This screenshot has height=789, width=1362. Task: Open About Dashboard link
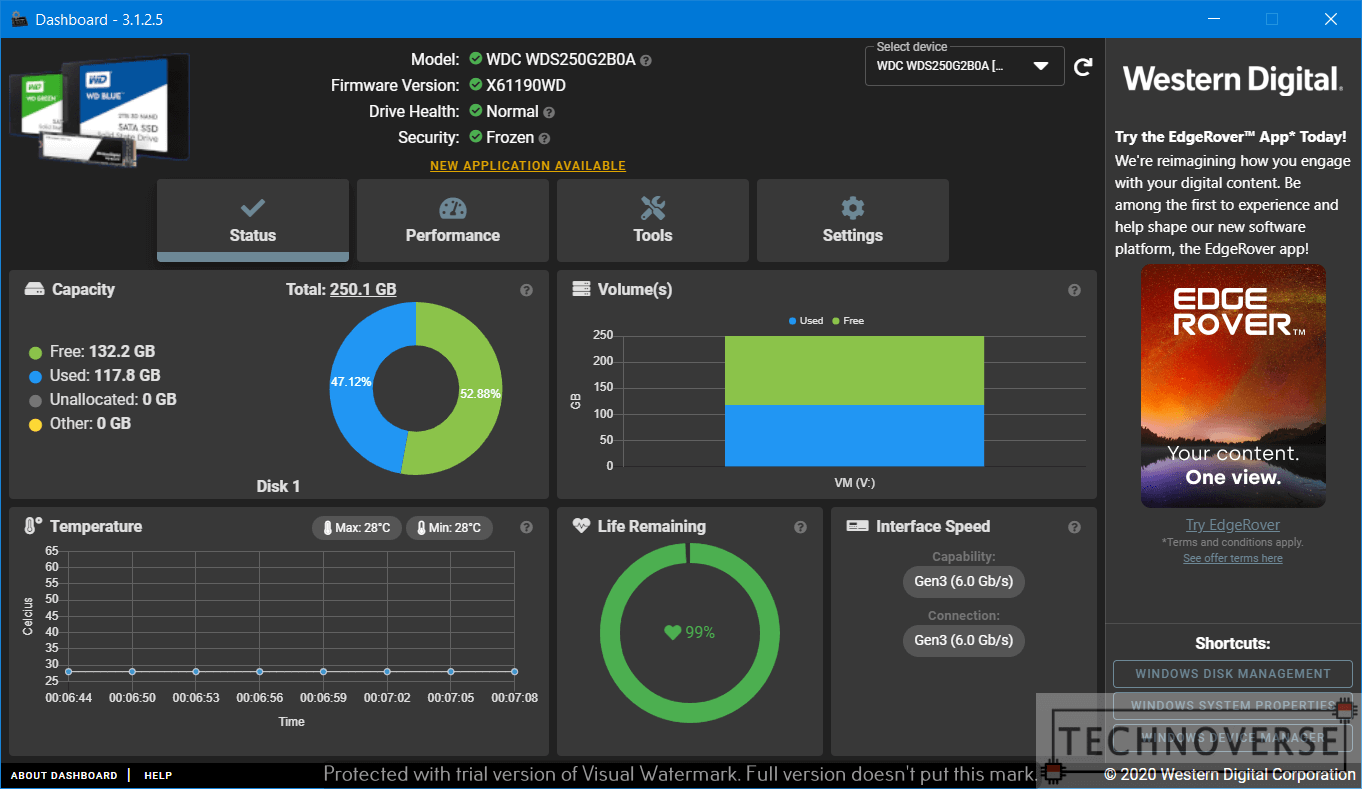click(64, 775)
